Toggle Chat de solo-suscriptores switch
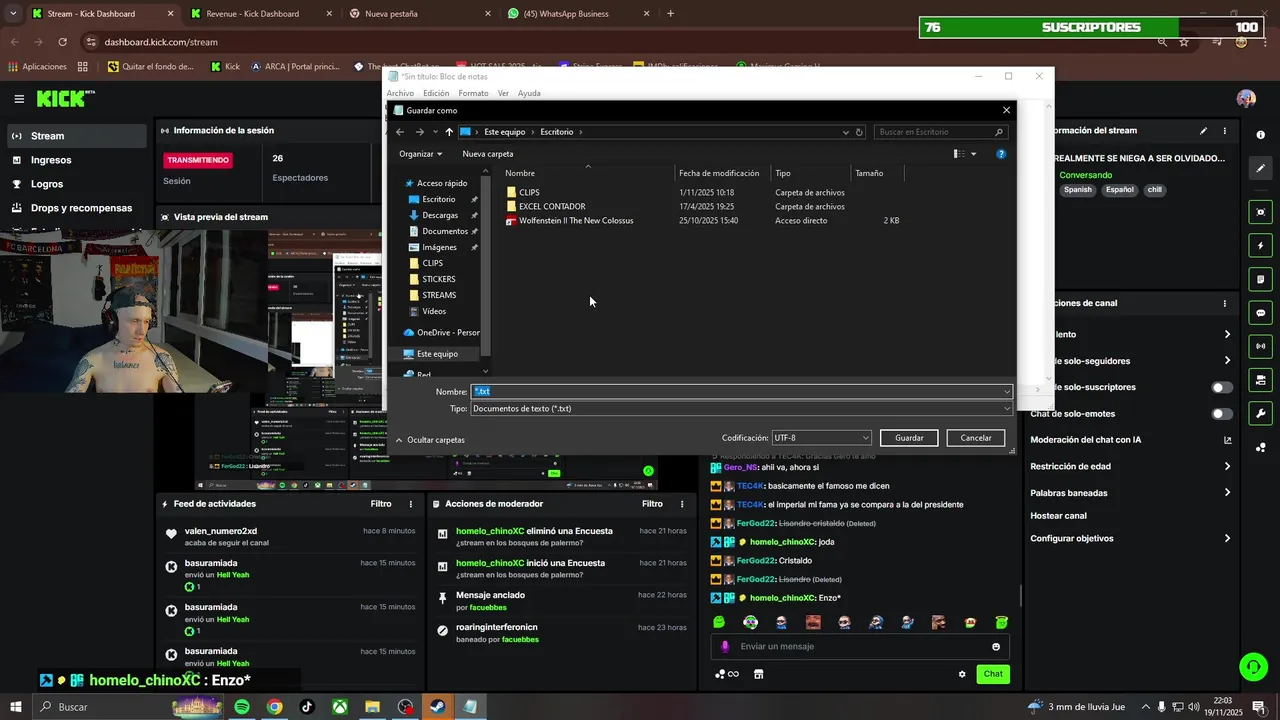Screen dimensions: 1280x720 click(x=1222, y=387)
